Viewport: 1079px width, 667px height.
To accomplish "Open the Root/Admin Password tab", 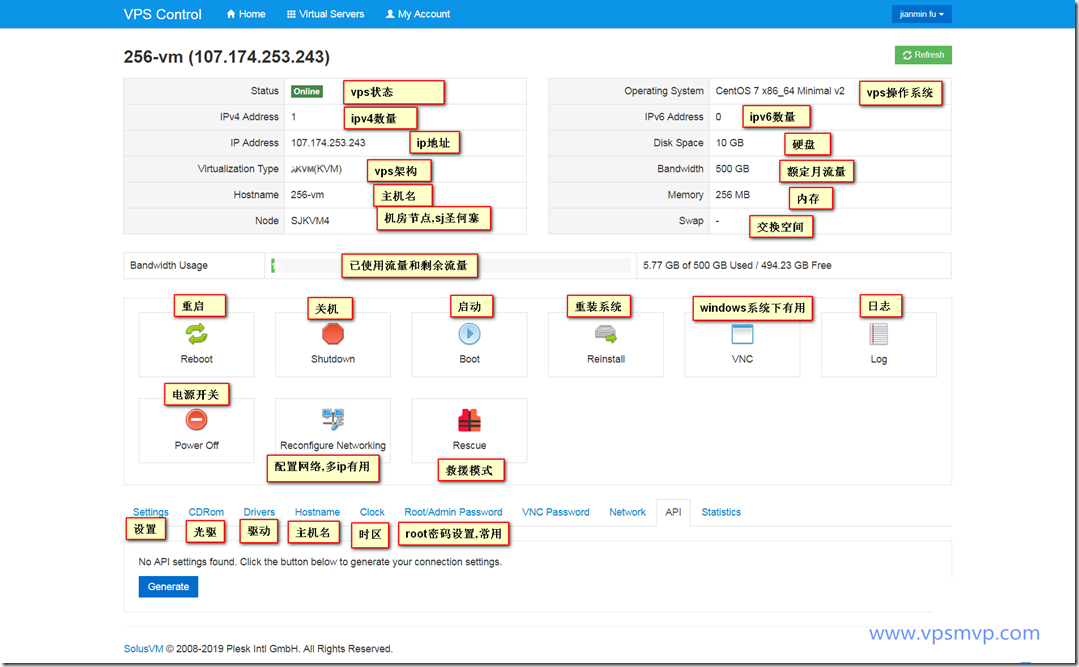I will [x=453, y=512].
